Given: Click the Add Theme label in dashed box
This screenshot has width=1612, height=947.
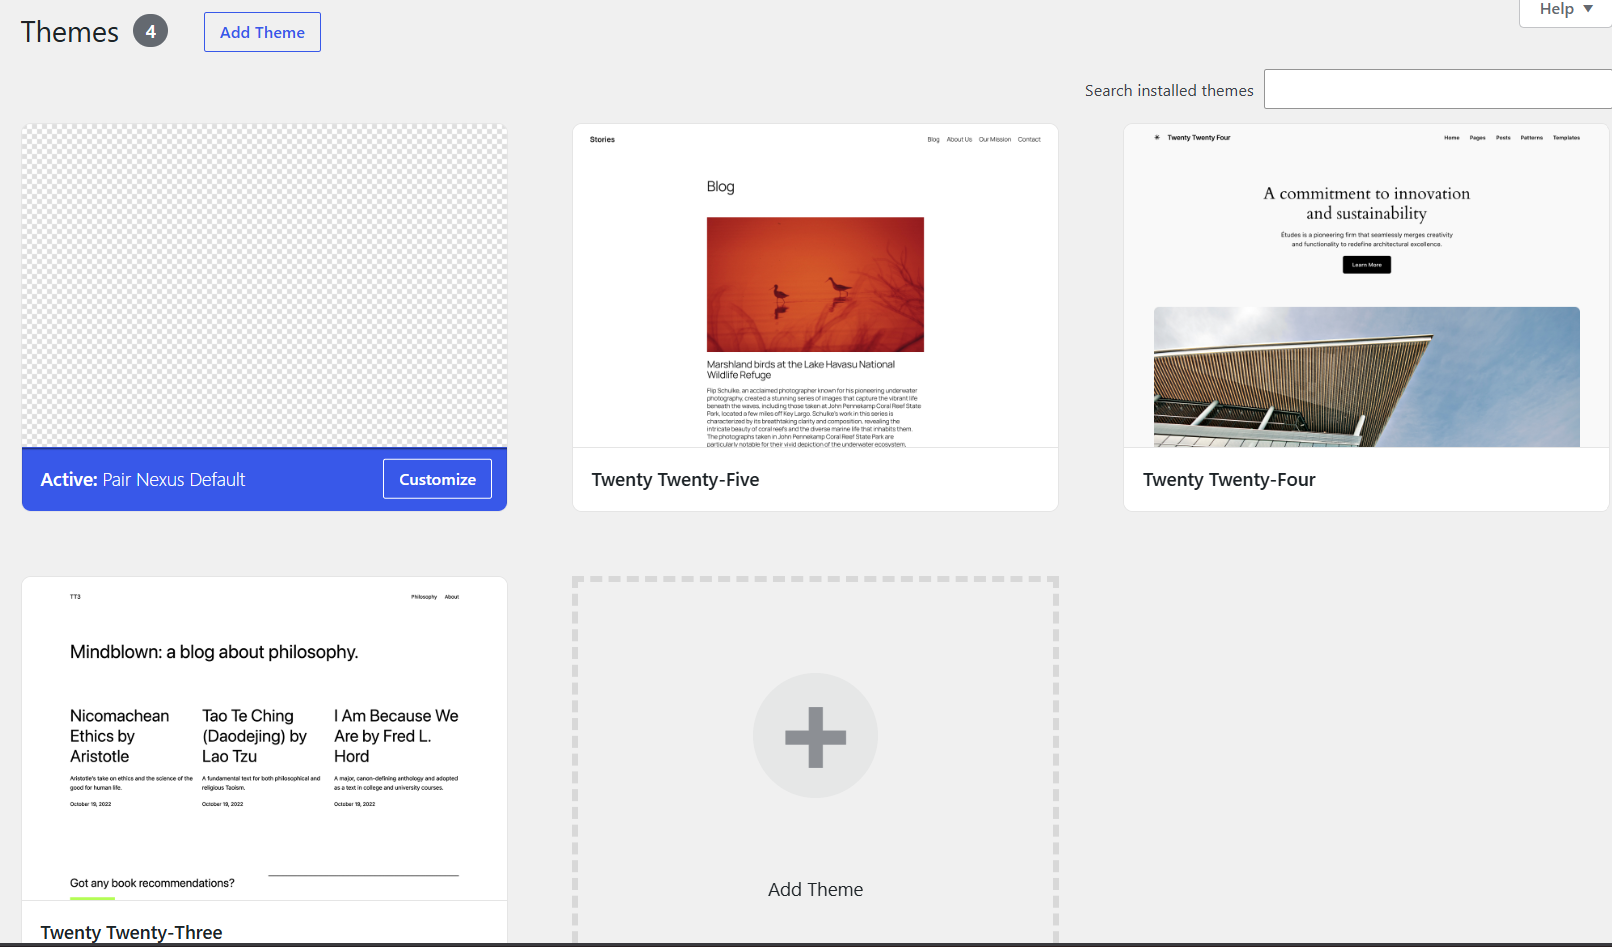Looking at the screenshot, I should point(815,889).
